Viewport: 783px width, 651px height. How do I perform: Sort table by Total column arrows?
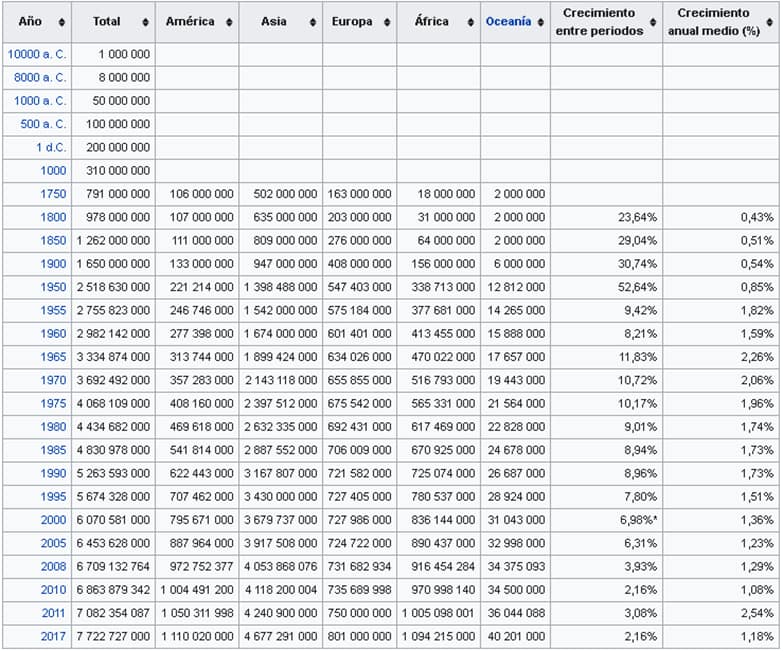144,22
